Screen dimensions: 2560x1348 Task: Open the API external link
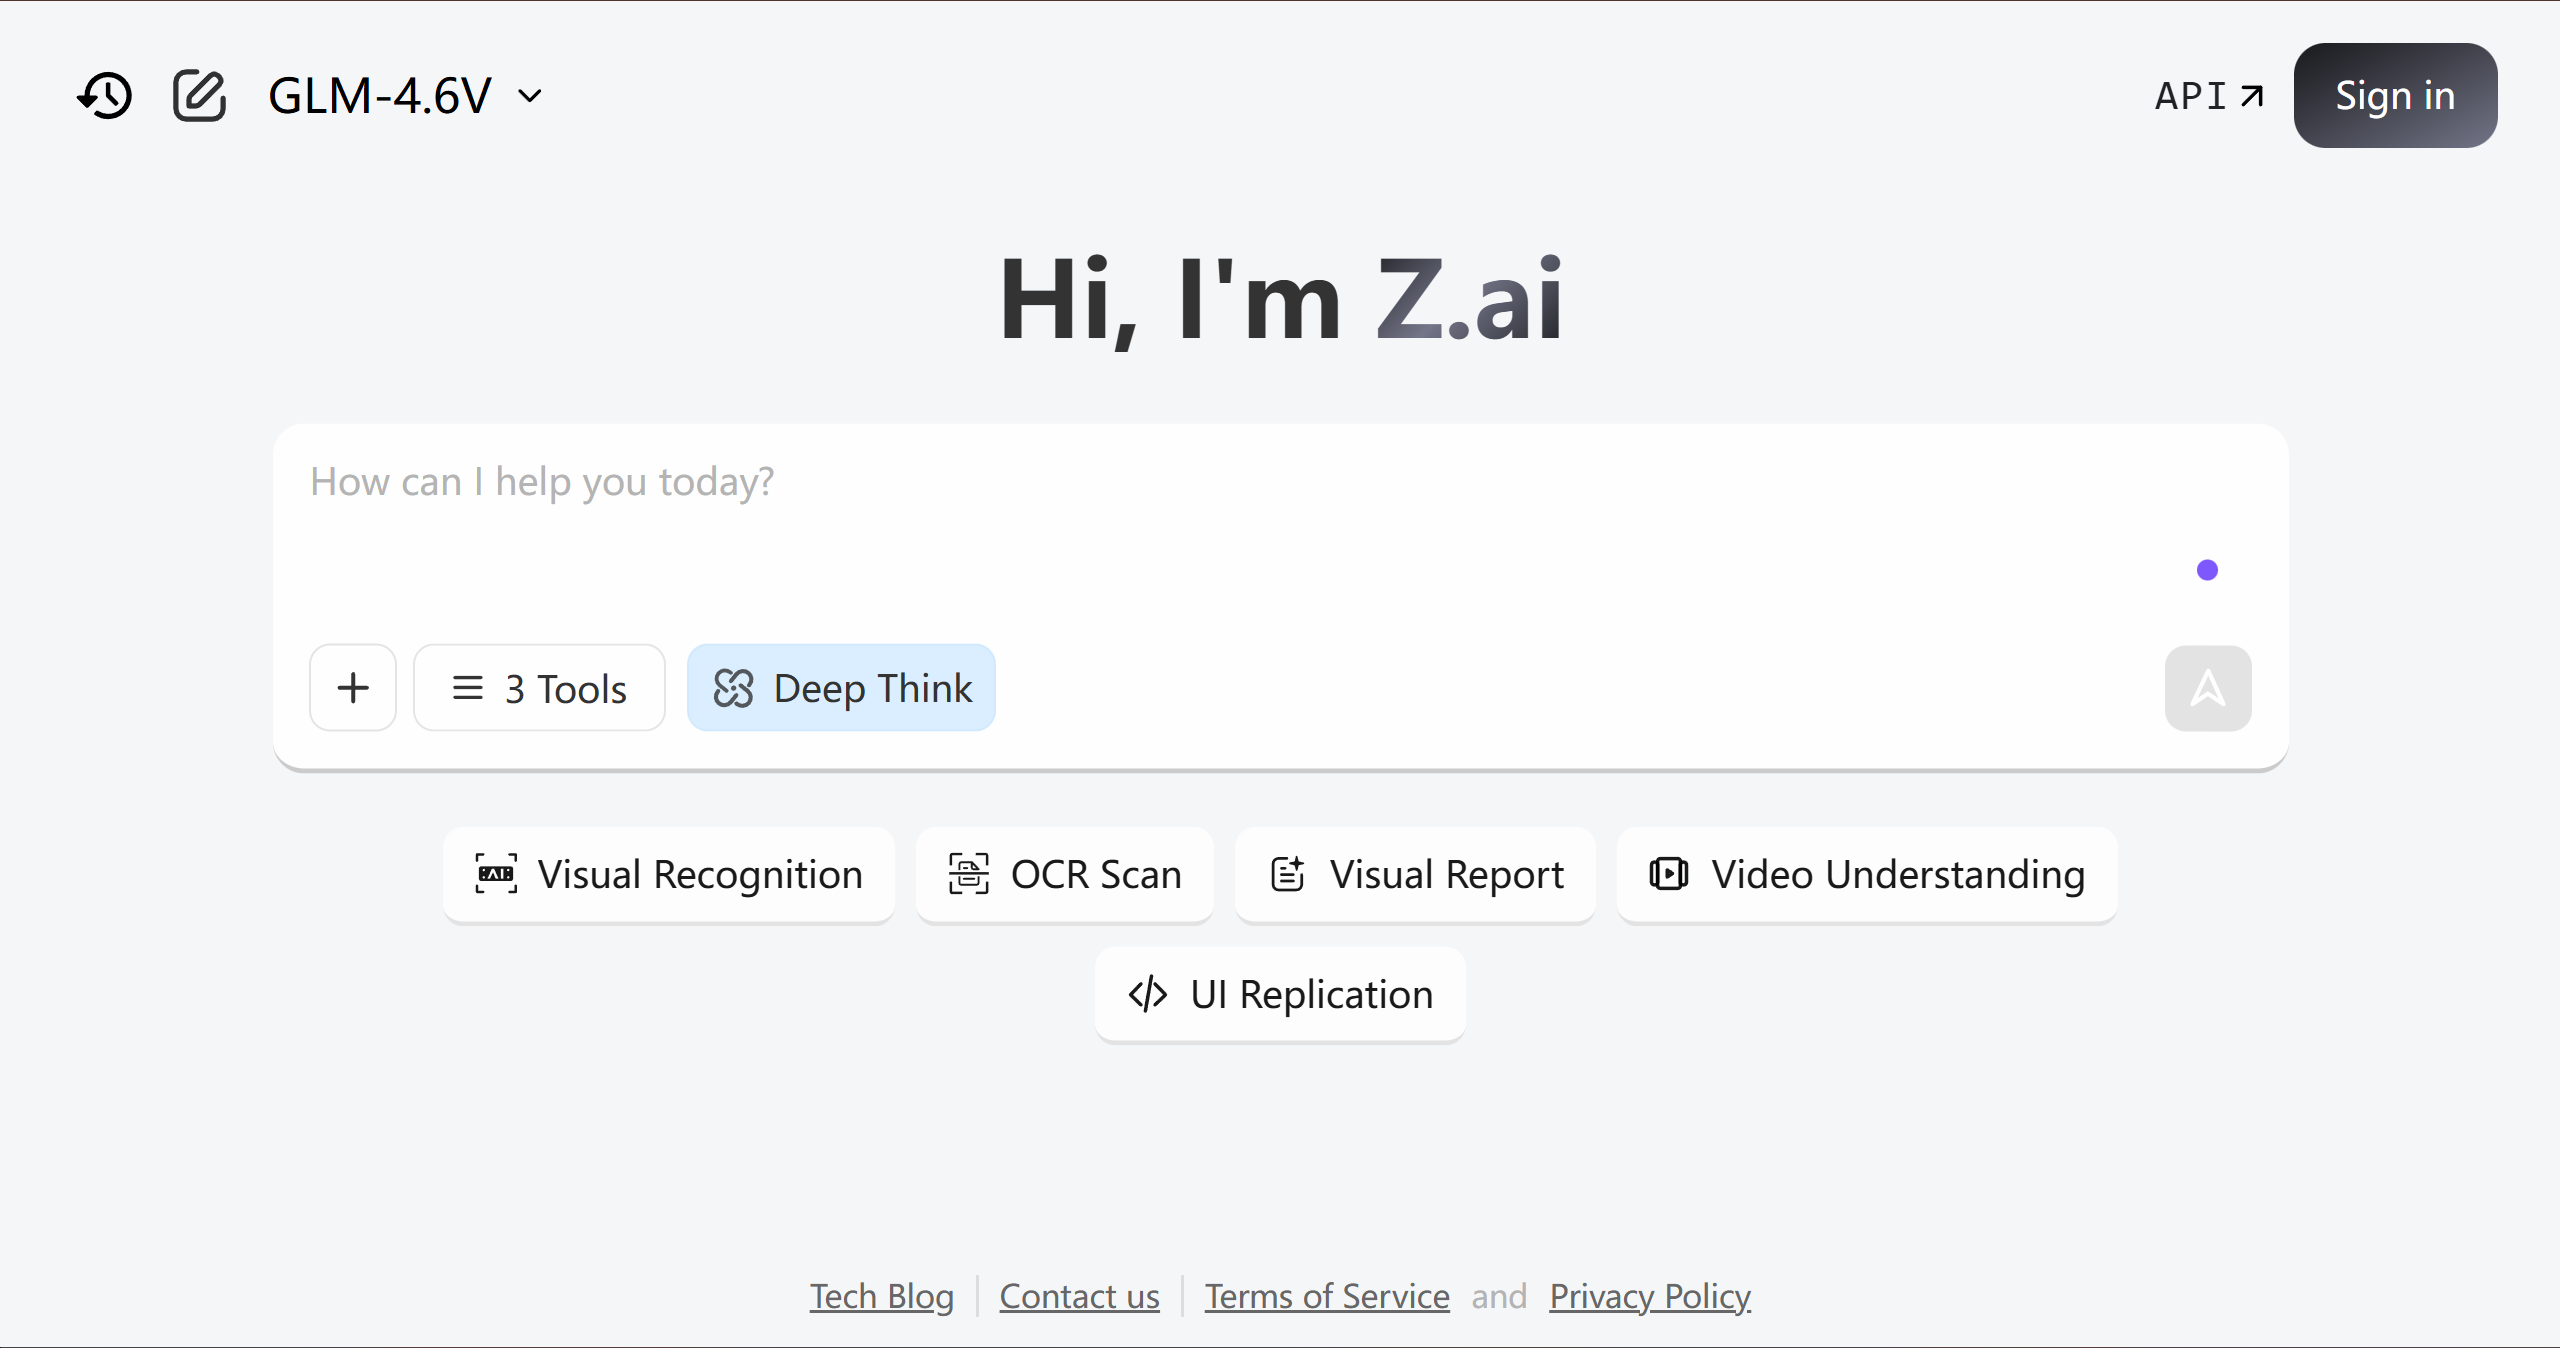pos(2208,96)
